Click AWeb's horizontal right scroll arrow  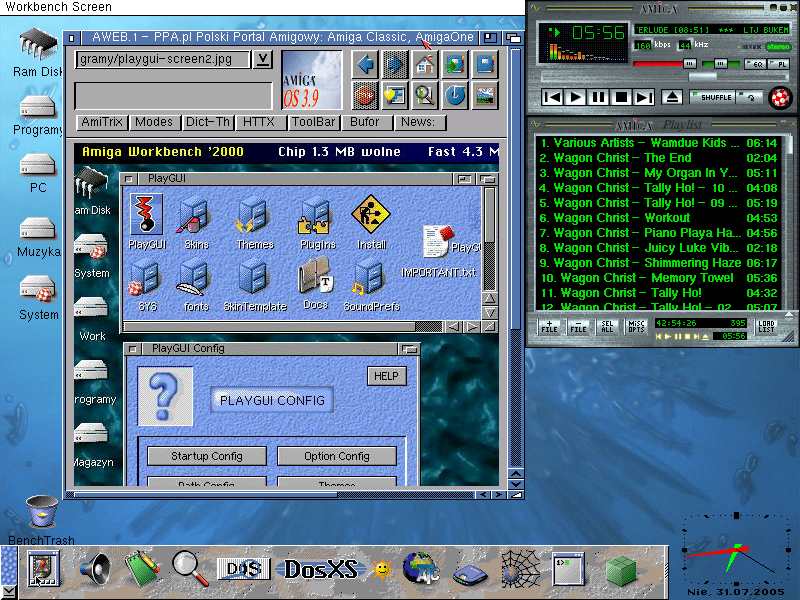pos(498,494)
